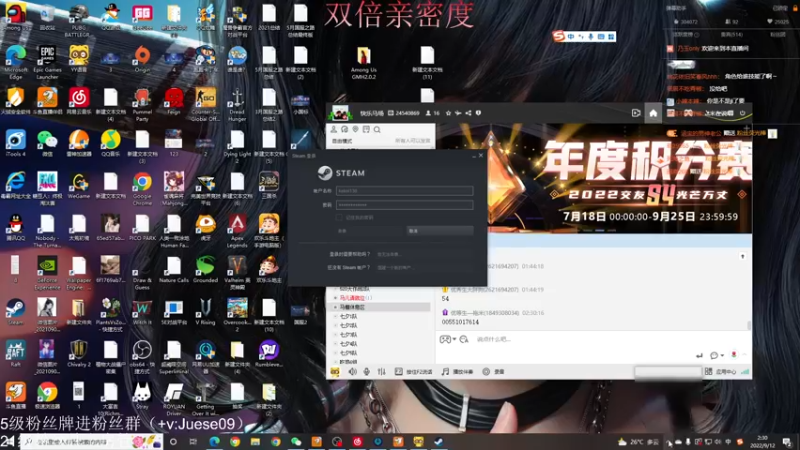Launch WeGame from the desktop
This screenshot has height=450, width=800.
[x=79, y=186]
